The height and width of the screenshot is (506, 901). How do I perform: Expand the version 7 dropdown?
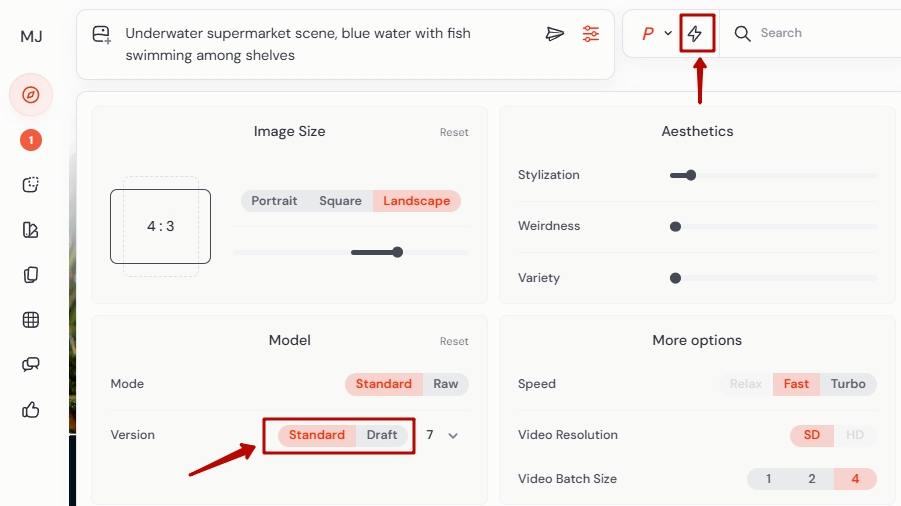point(453,435)
